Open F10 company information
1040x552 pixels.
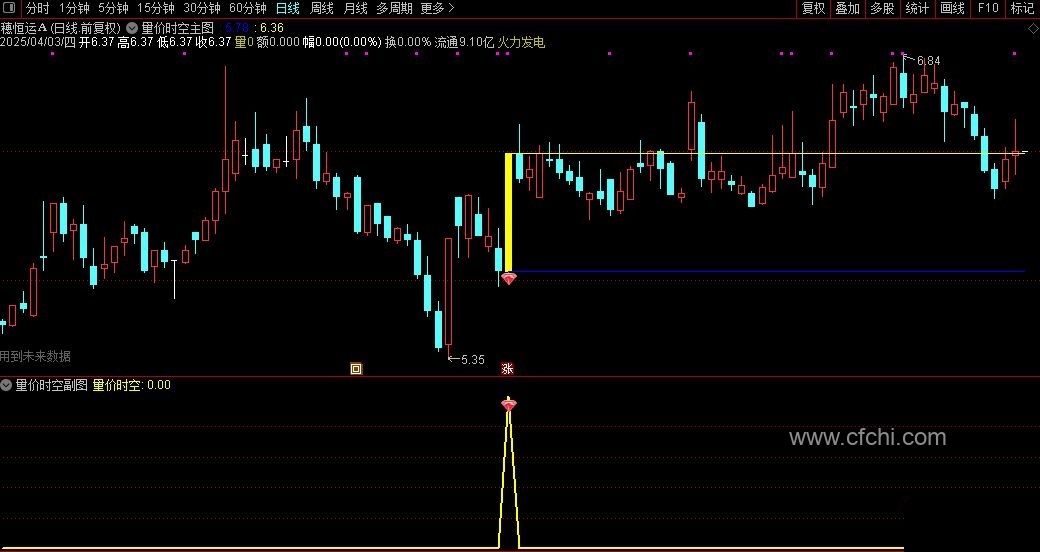point(988,8)
